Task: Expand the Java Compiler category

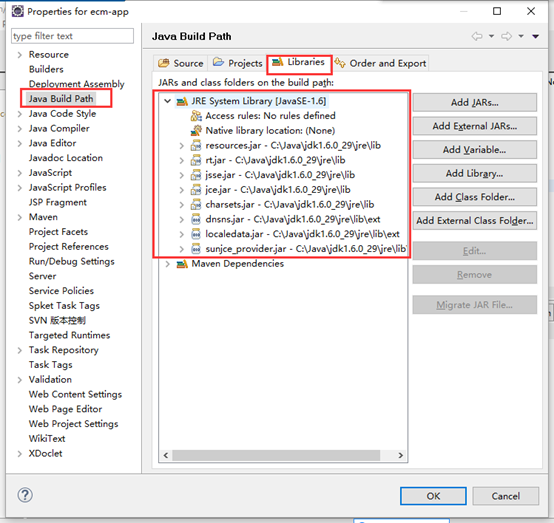Action: (20, 129)
